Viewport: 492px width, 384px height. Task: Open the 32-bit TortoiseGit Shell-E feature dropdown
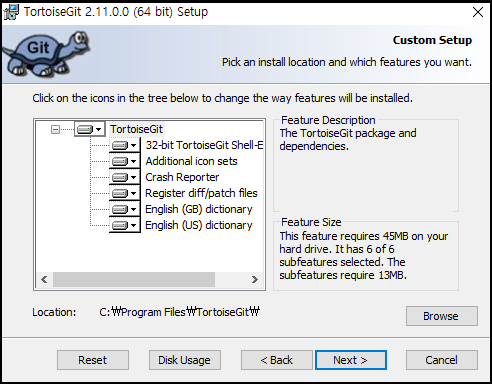click(124, 145)
